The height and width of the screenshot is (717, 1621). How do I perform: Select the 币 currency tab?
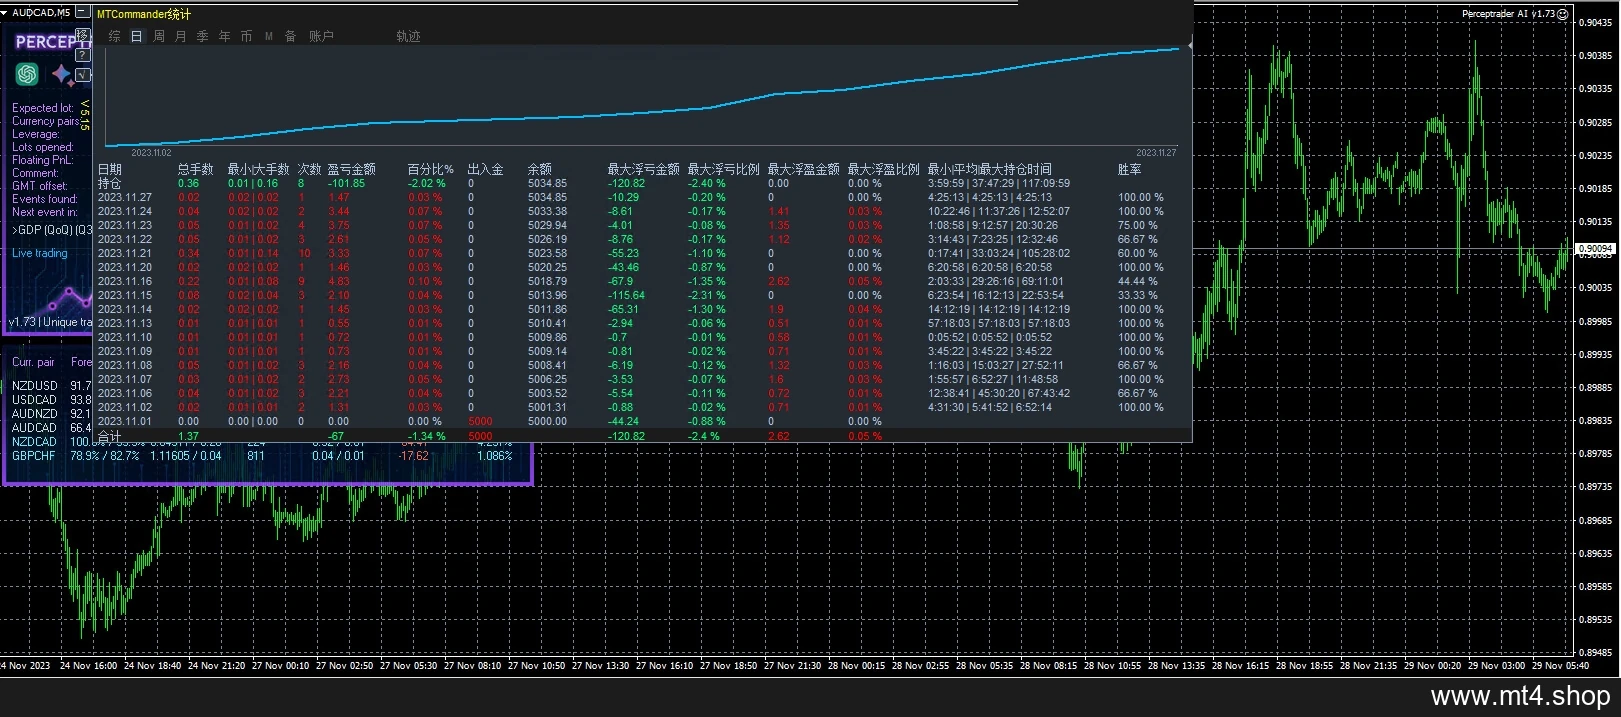[x=246, y=36]
